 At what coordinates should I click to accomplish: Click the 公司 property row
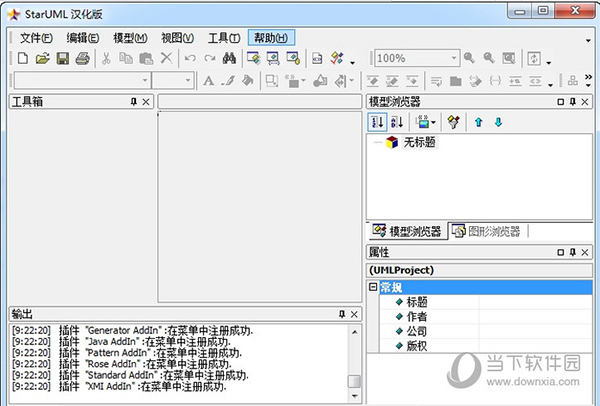click(x=486, y=331)
